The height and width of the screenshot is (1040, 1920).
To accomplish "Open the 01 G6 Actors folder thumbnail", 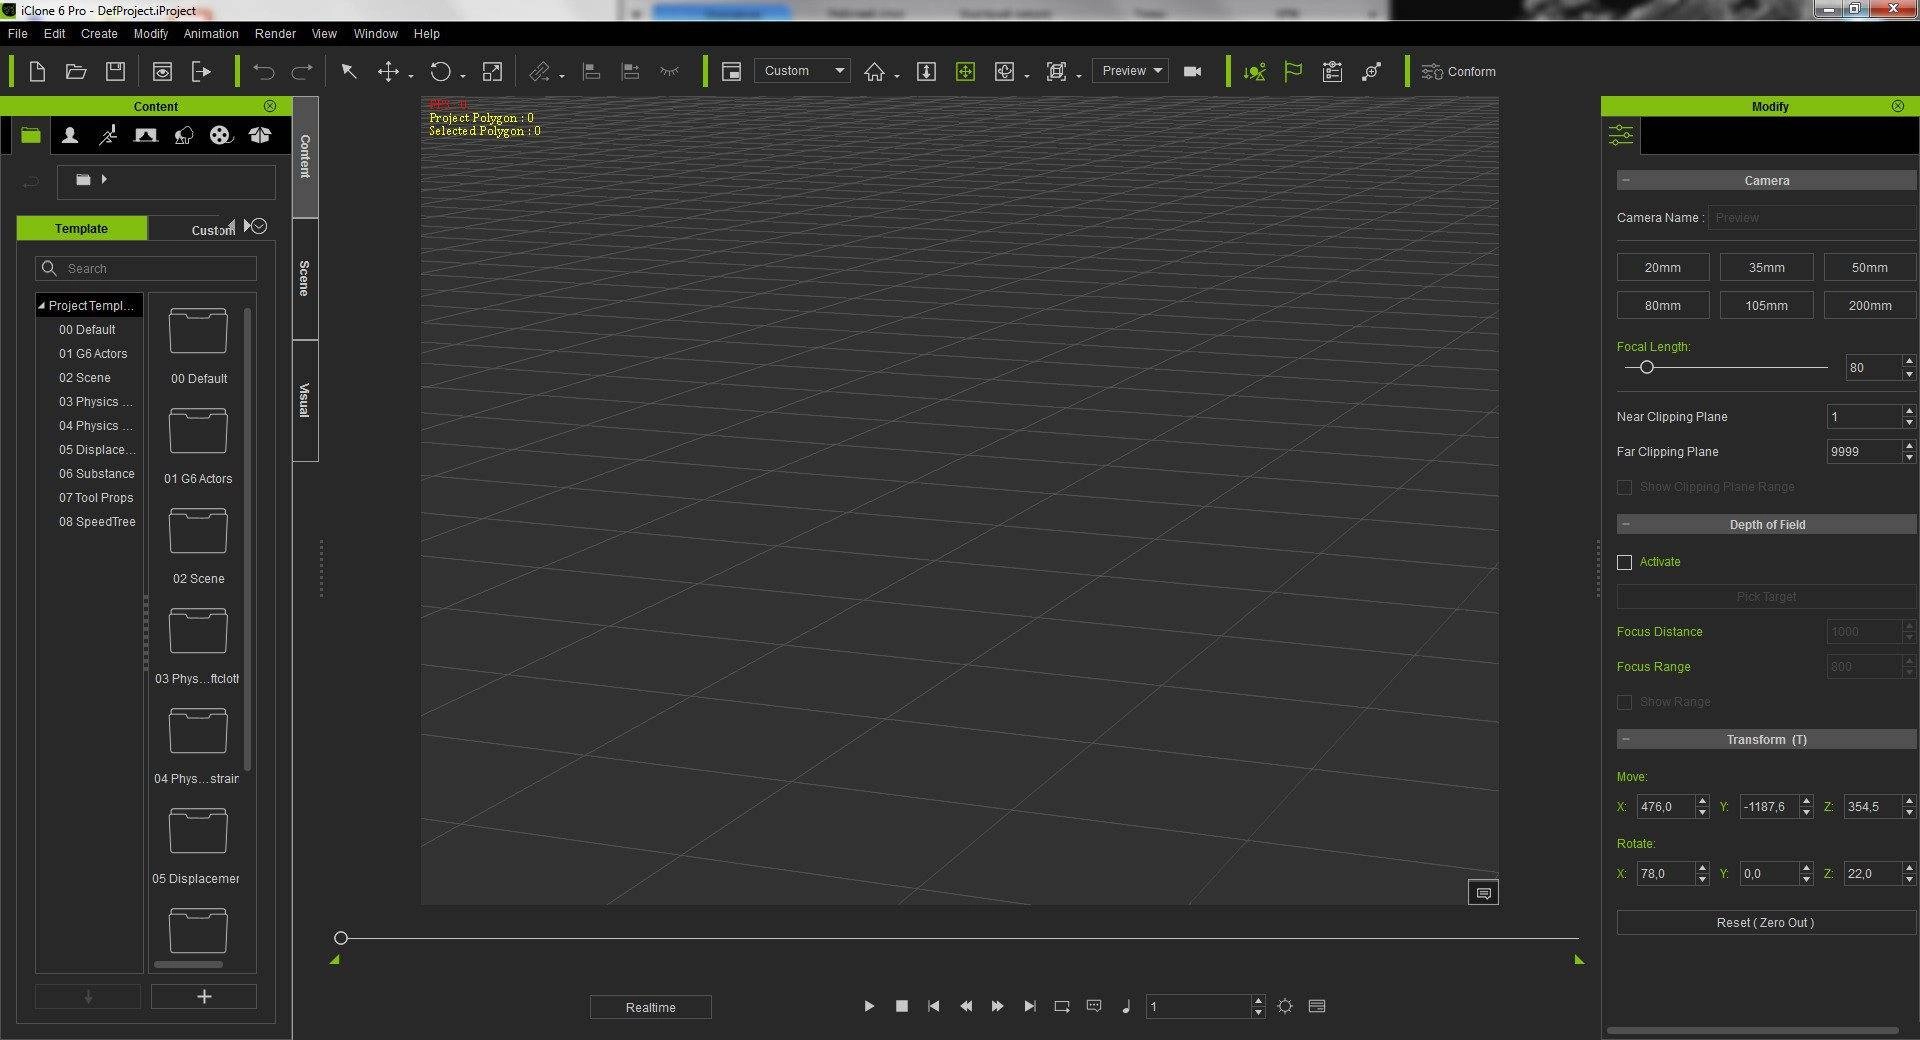I will [x=198, y=432].
